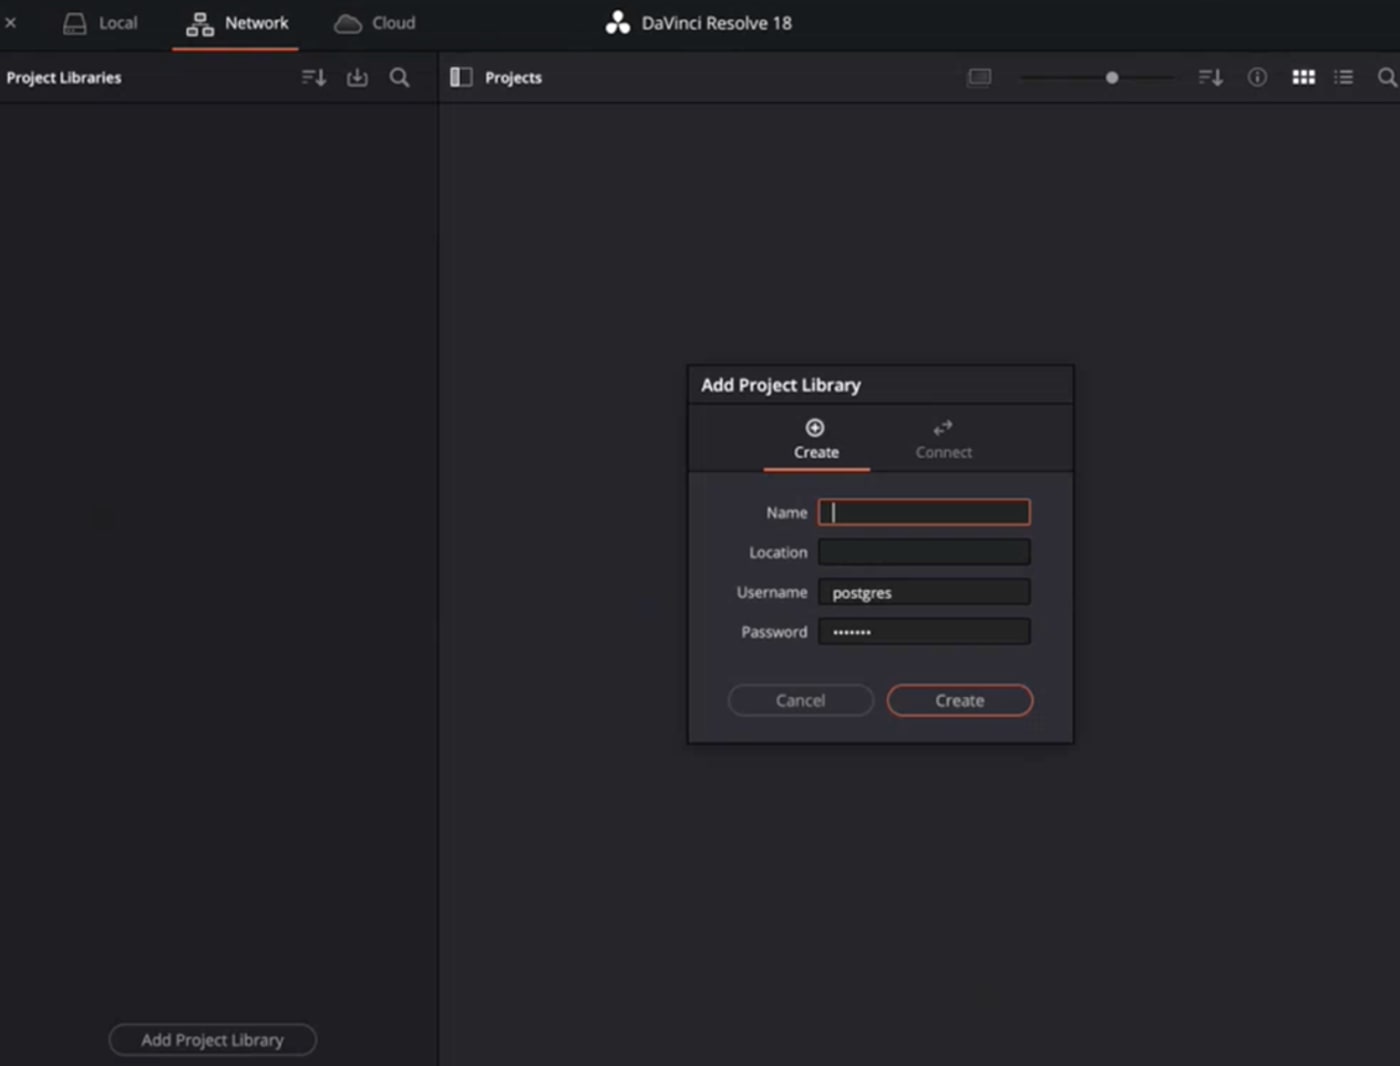The width and height of the screenshot is (1400, 1066).
Task: Open the Cloud libraries tab
Action: [x=375, y=23]
